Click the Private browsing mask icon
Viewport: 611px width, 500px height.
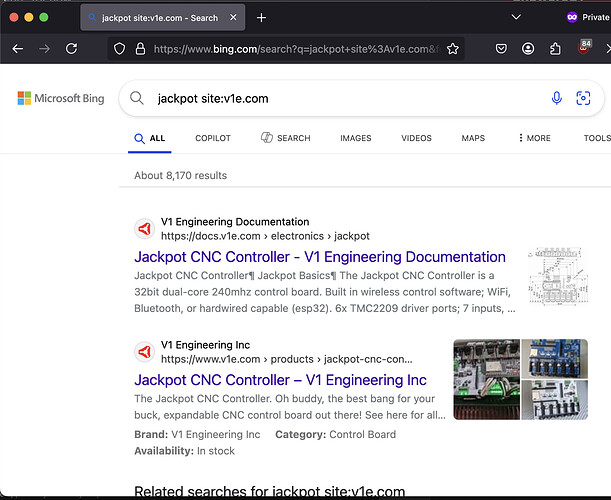click(572, 17)
